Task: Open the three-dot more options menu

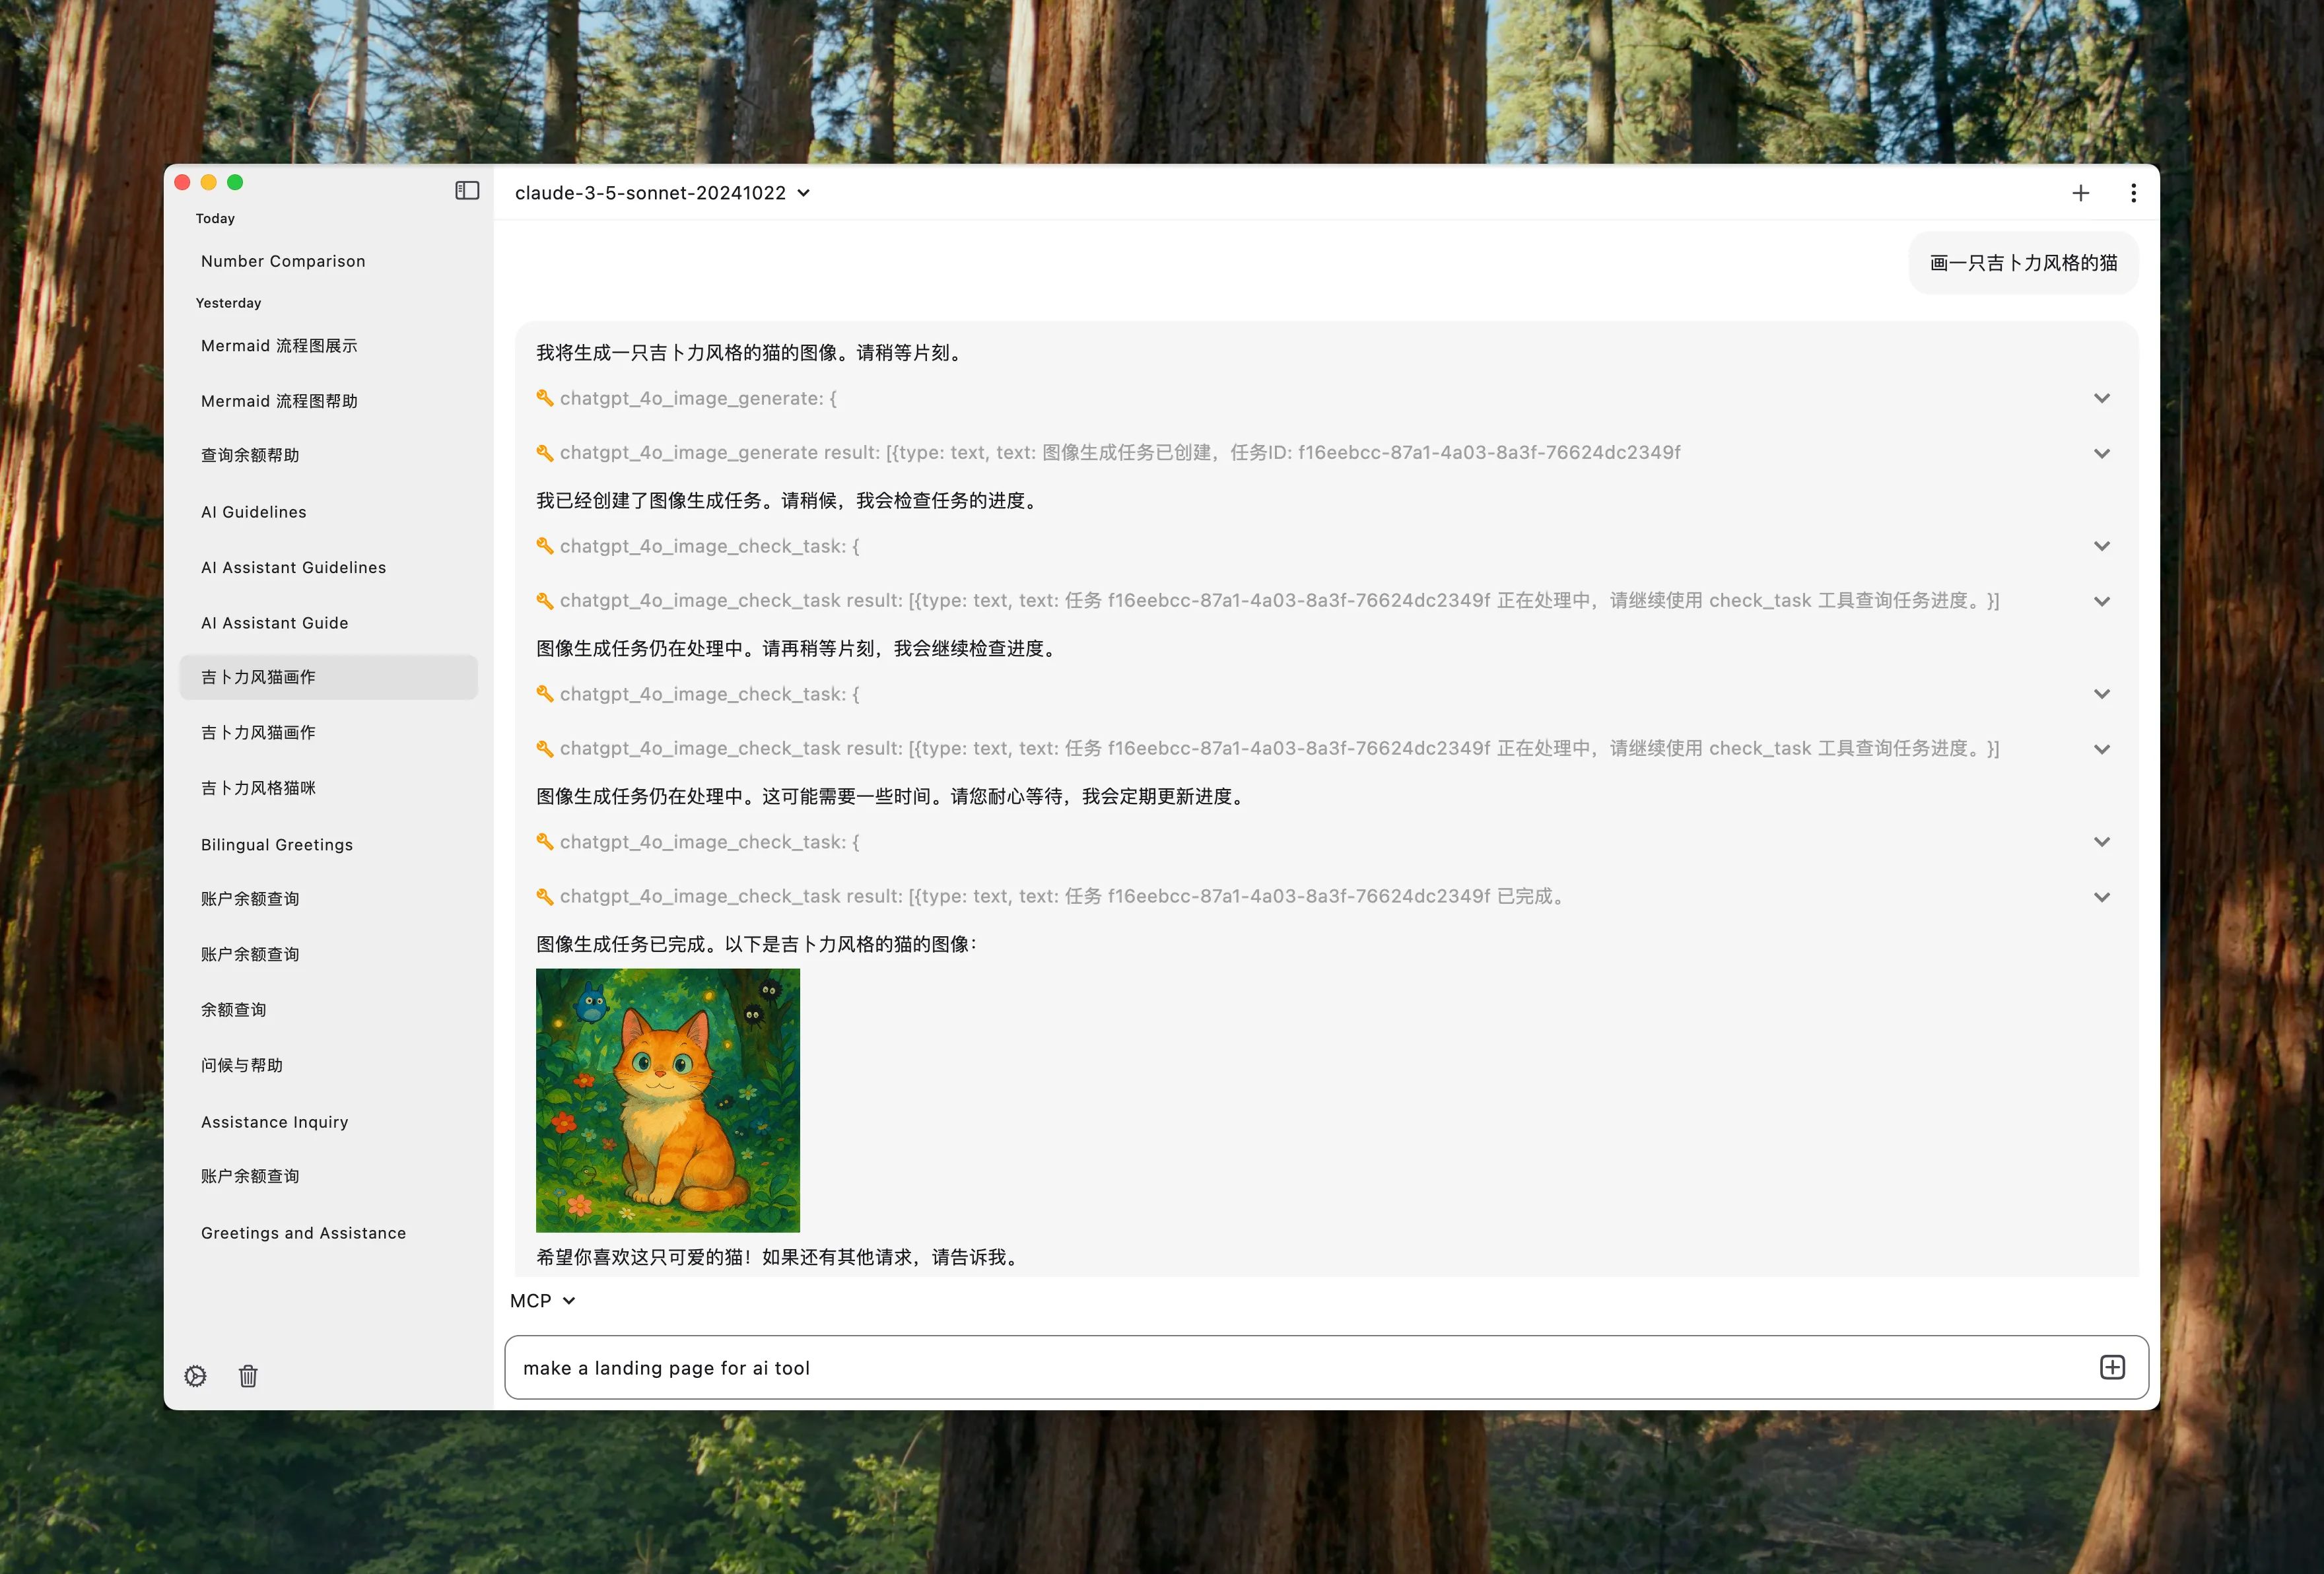Action: point(2133,193)
